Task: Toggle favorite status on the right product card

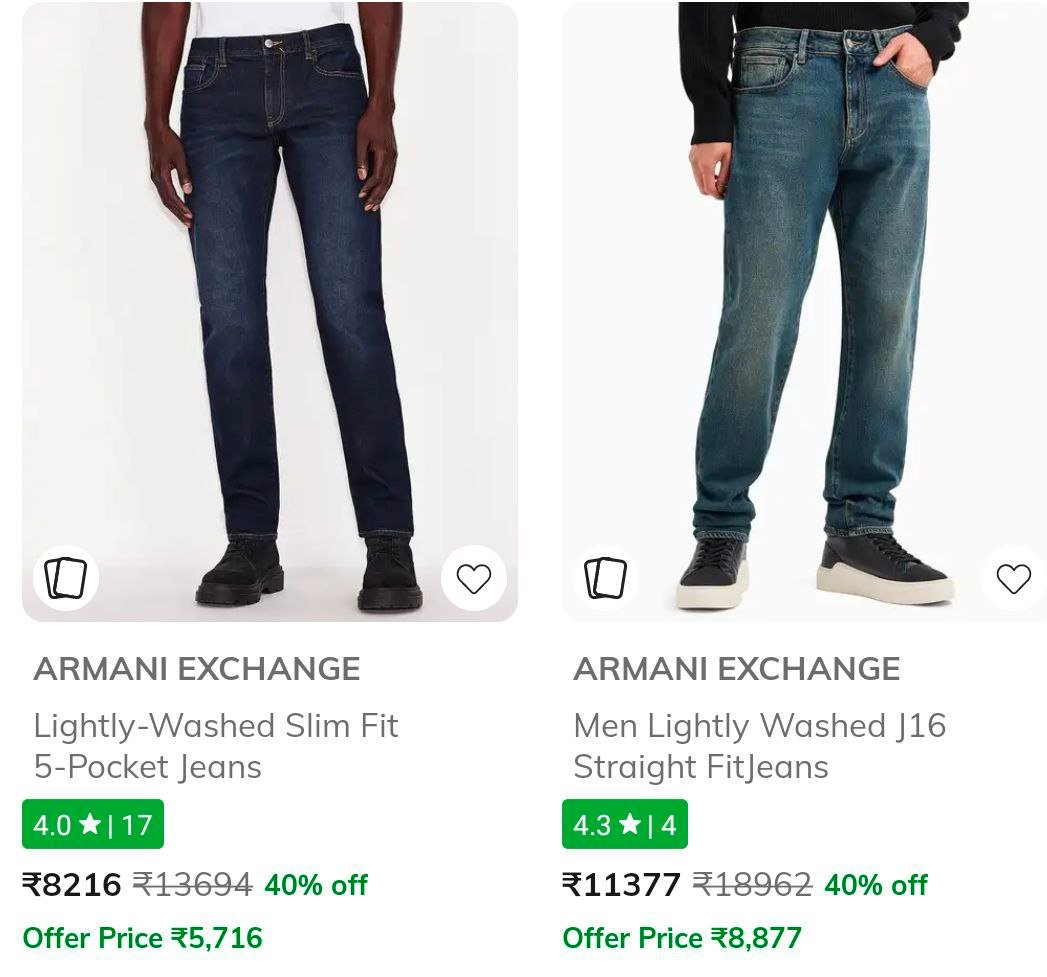Action: point(1014,578)
